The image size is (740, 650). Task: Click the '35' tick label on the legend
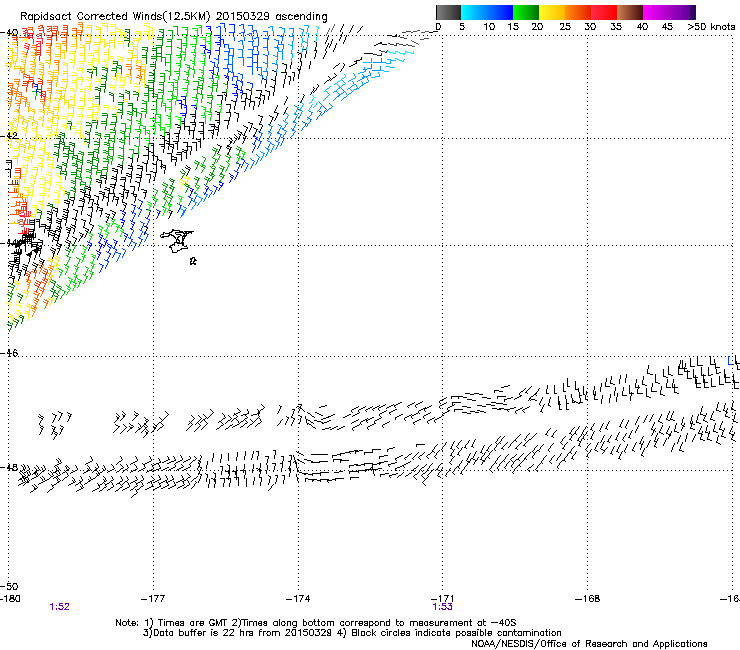[x=616, y=27]
